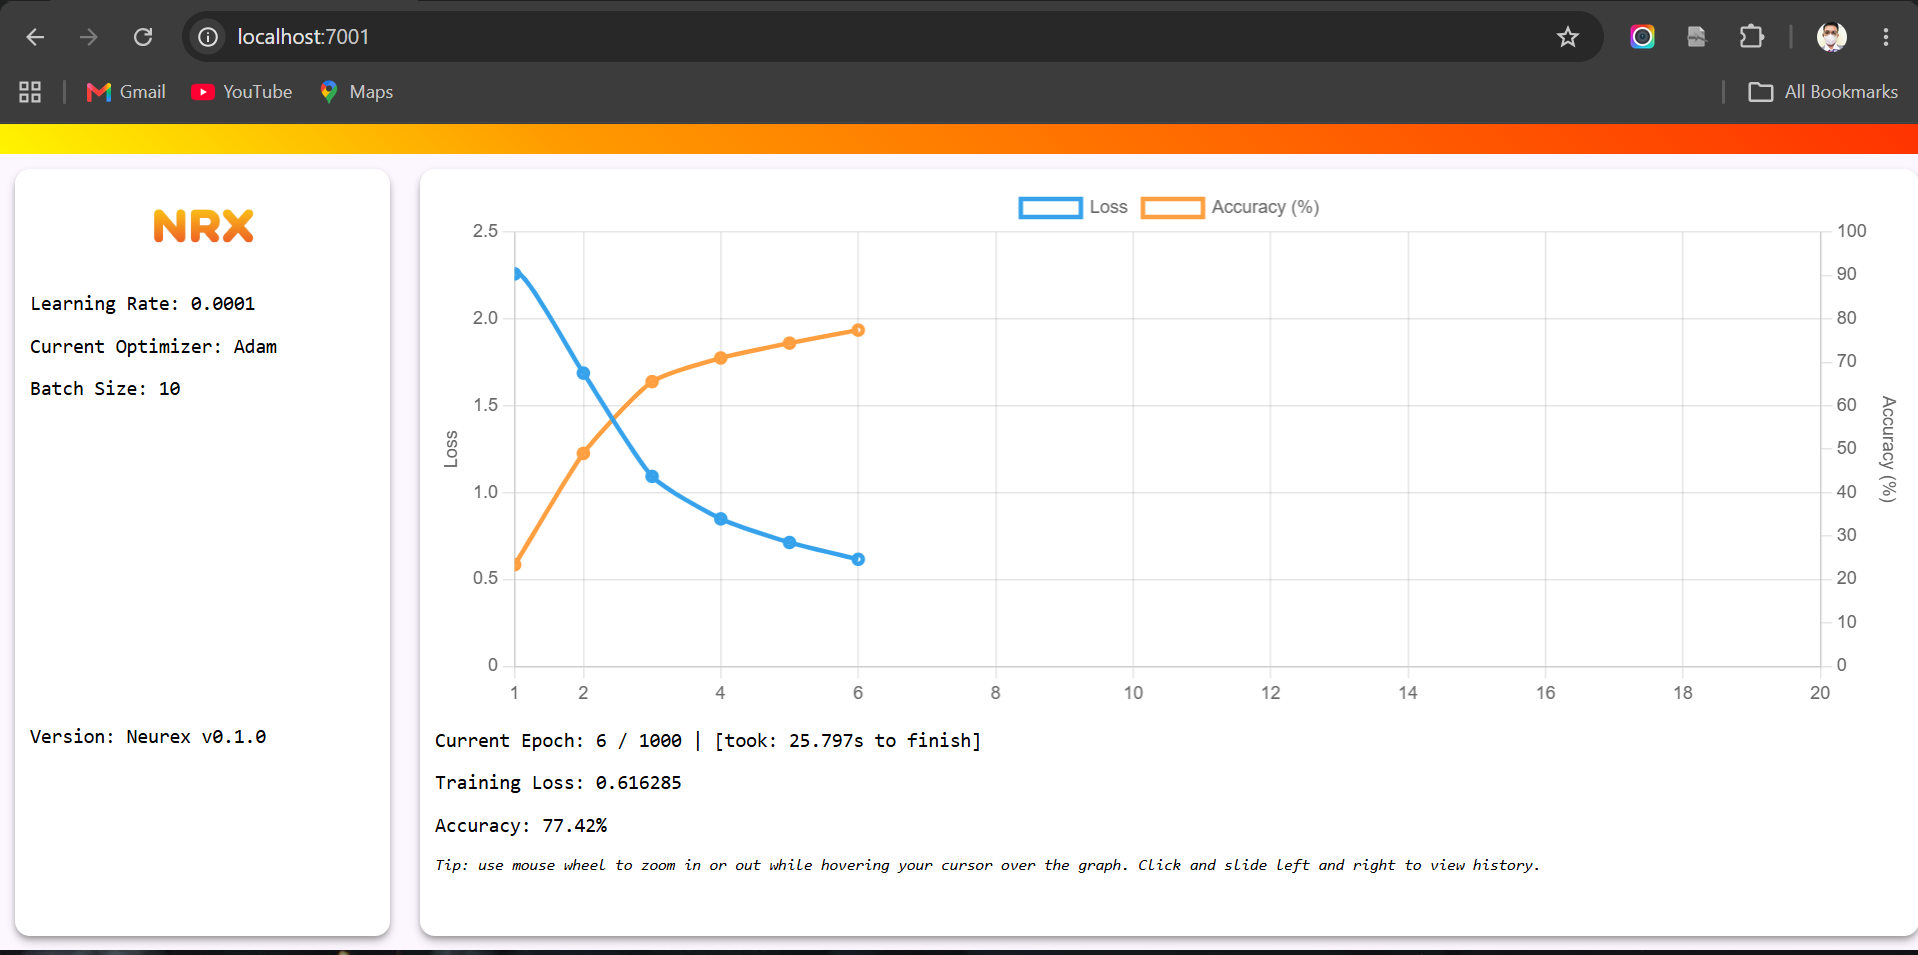Open the YouTube bookmark

click(242, 92)
